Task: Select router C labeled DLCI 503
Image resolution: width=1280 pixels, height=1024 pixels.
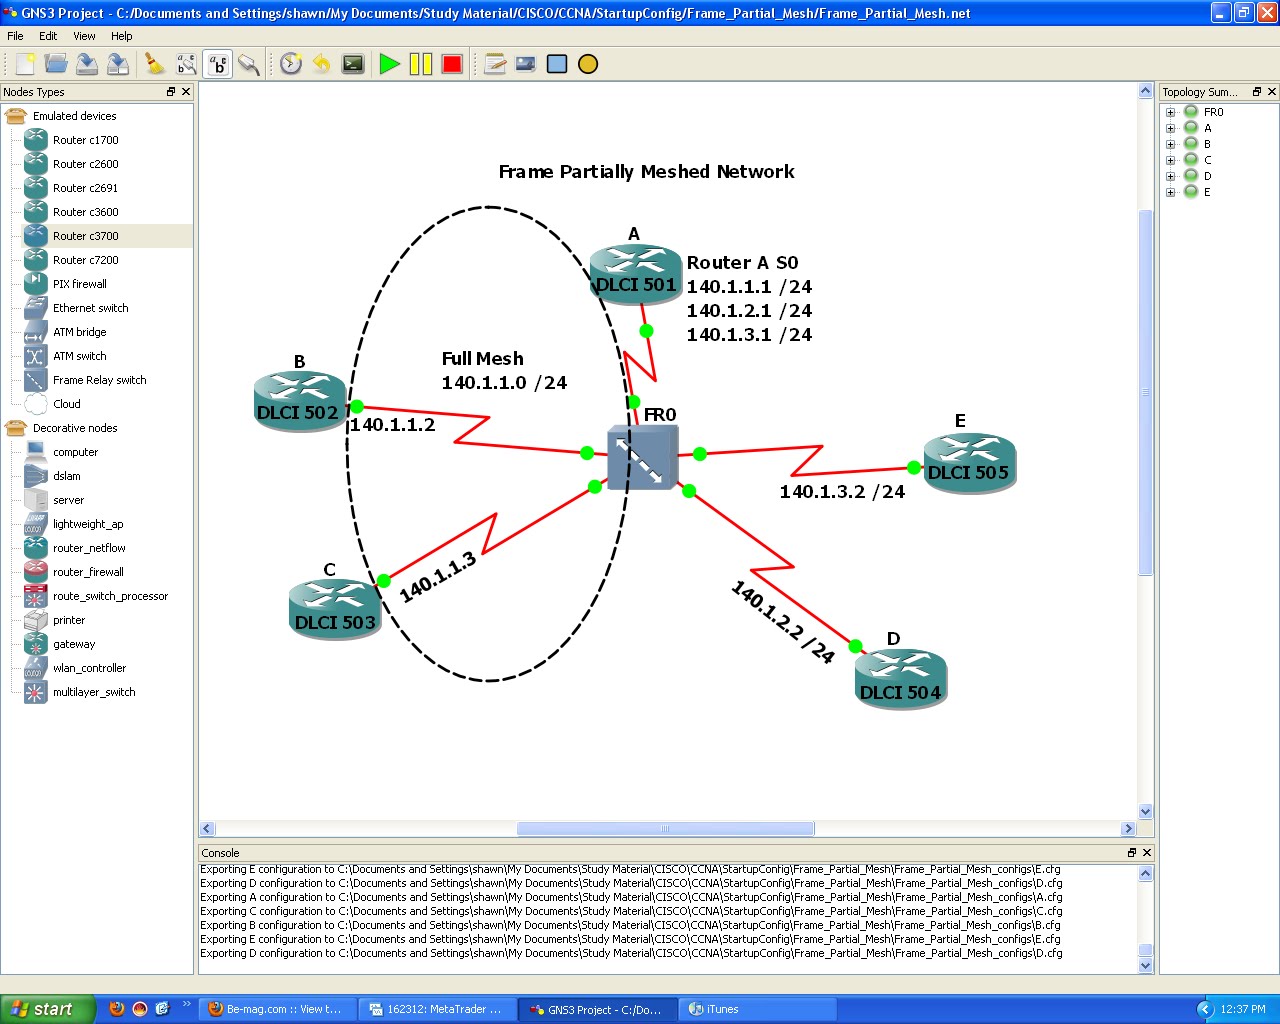Action: coord(335,610)
